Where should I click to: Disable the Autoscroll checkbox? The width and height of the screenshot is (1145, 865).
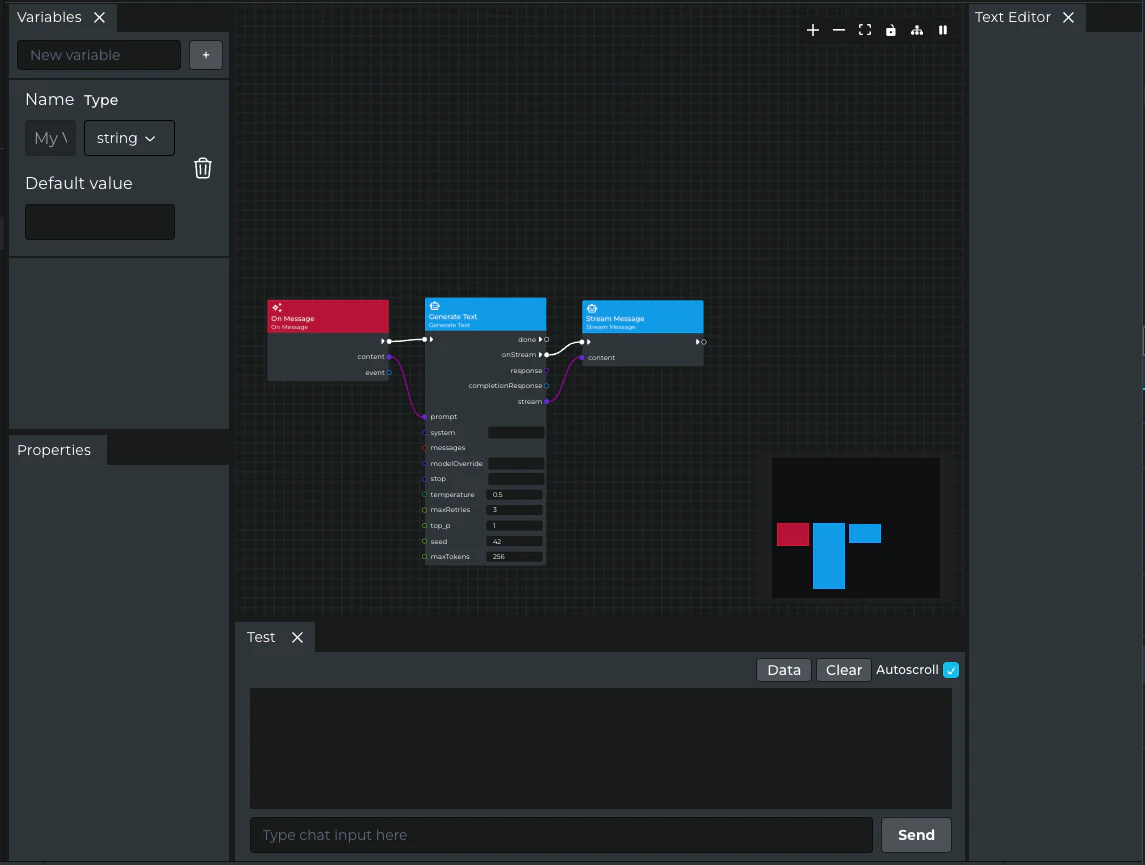951,670
